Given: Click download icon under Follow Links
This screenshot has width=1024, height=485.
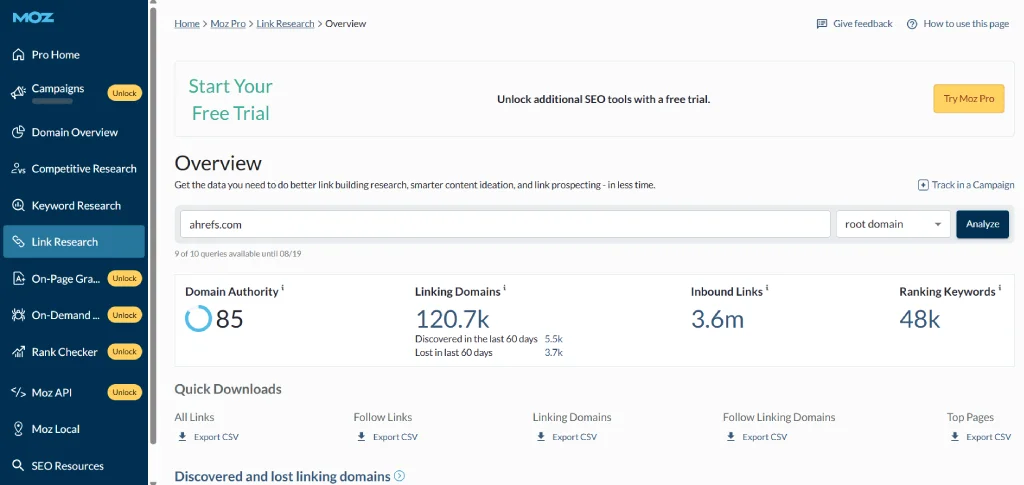Looking at the screenshot, I should pos(361,437).
